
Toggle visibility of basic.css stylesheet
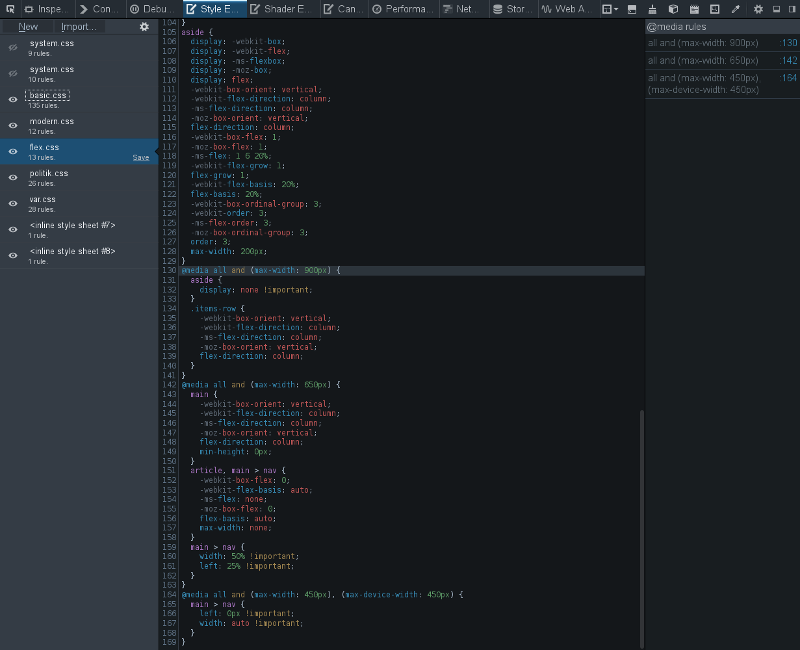click(x=13, y=99)
